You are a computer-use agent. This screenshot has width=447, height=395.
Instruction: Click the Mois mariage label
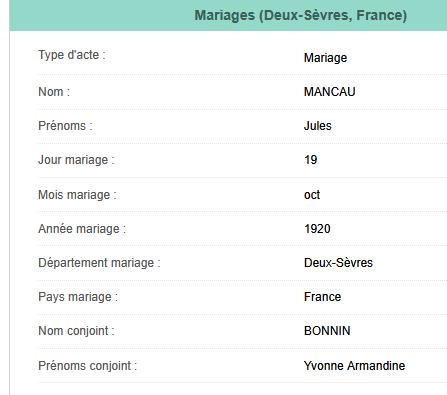pyautogui.click(x=77, y=195)
